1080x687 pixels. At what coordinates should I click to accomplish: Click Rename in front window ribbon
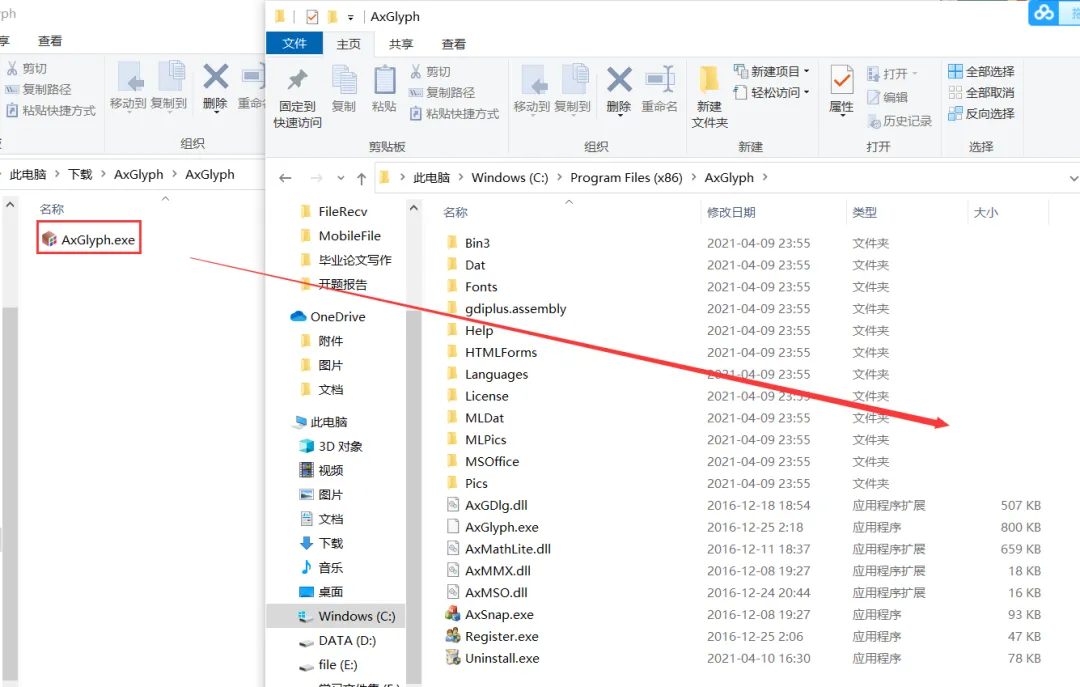pos(659,90)
